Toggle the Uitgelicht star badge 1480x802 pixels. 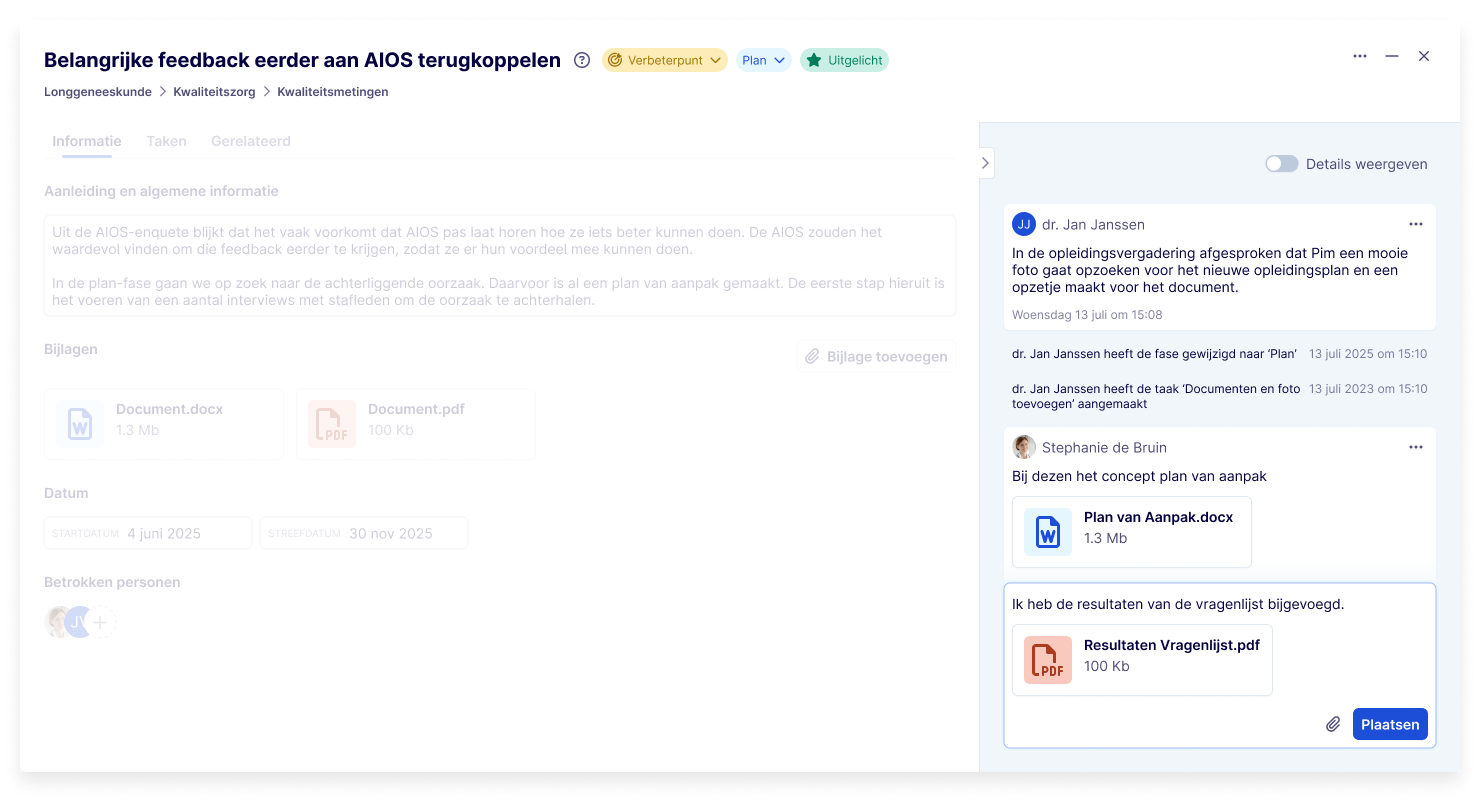(x=844, y=60)
